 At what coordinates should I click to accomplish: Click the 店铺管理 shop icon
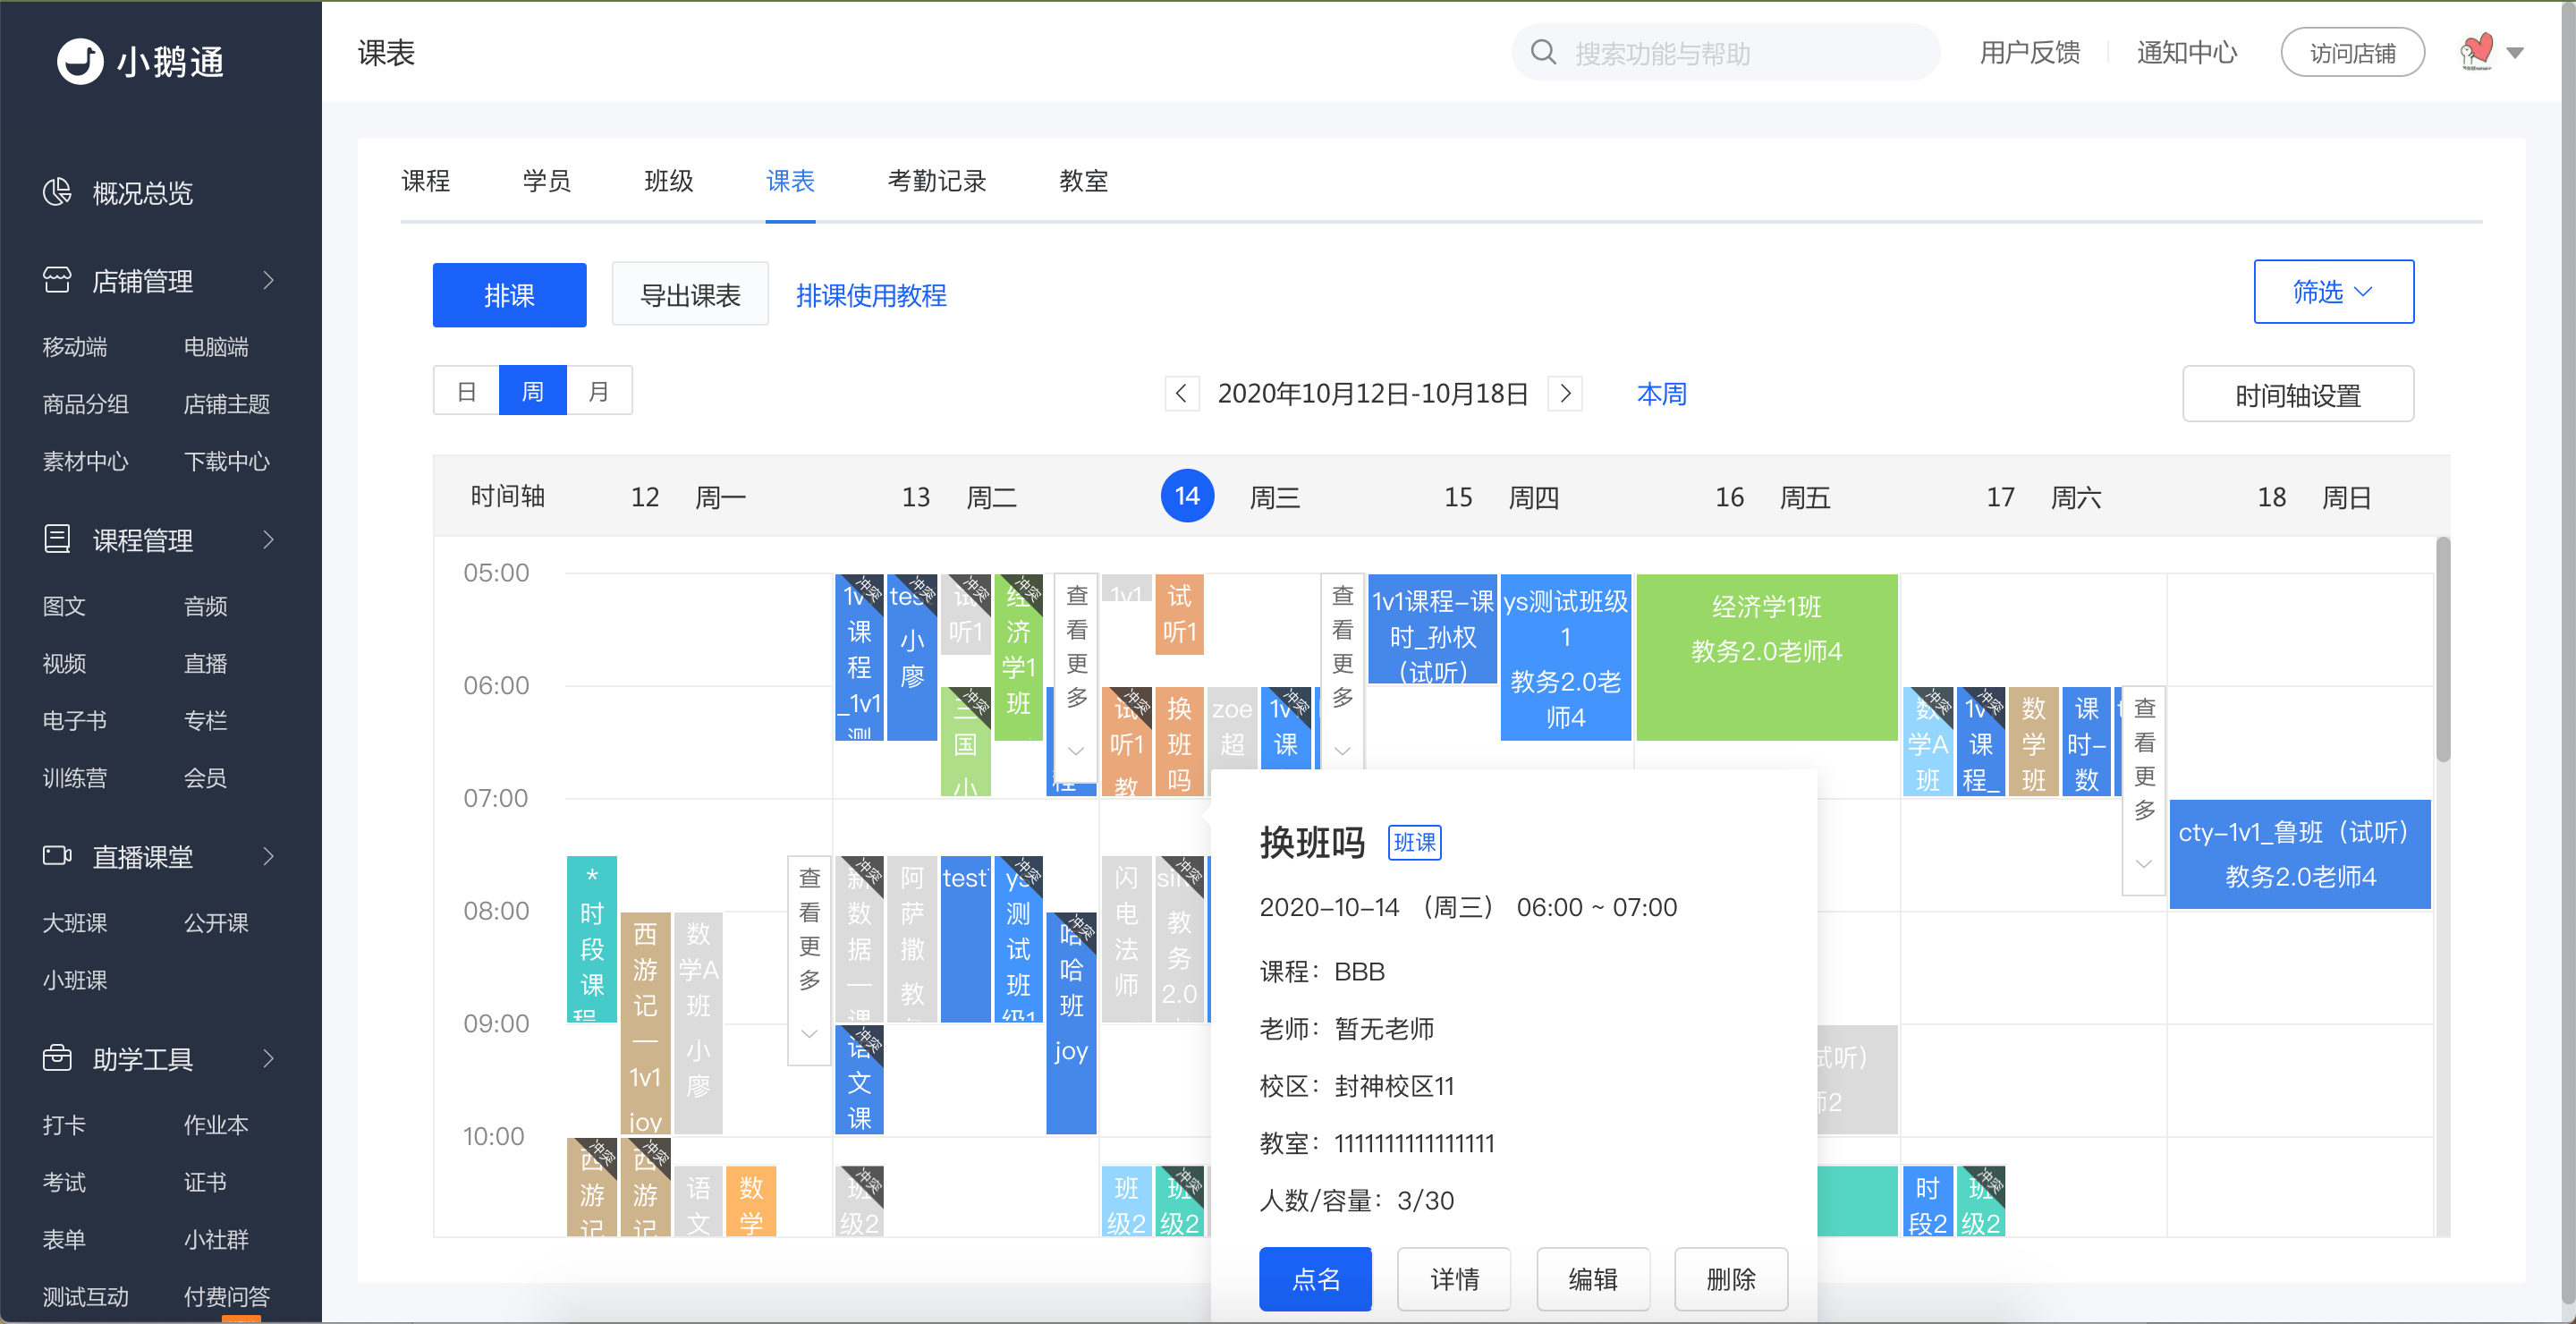[x=57, y=280]
